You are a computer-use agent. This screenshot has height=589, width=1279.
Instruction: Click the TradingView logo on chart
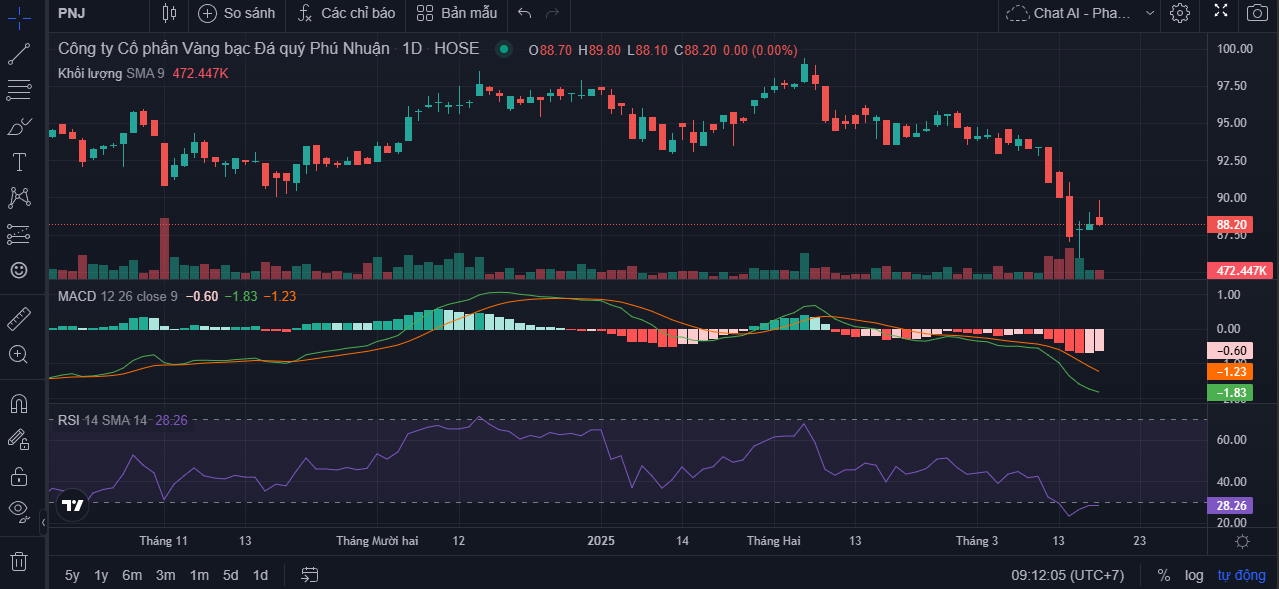[x=72, y=505]
